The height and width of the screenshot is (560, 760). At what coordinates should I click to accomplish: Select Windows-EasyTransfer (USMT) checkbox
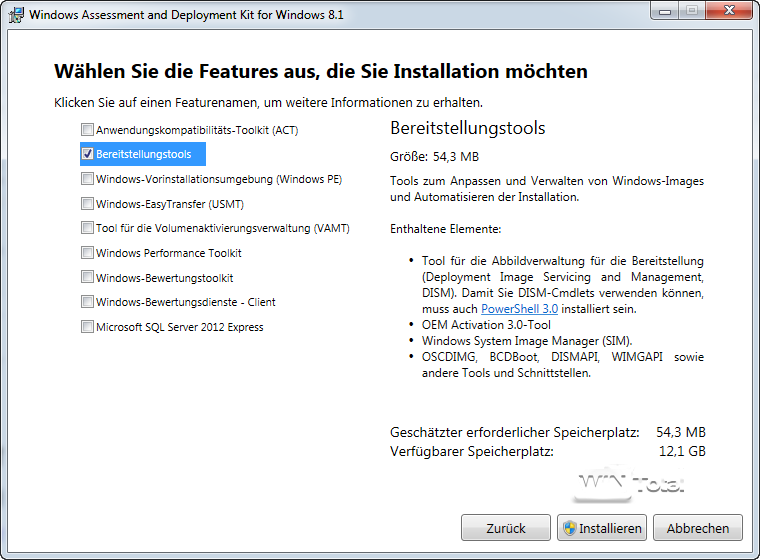point(88,204)
